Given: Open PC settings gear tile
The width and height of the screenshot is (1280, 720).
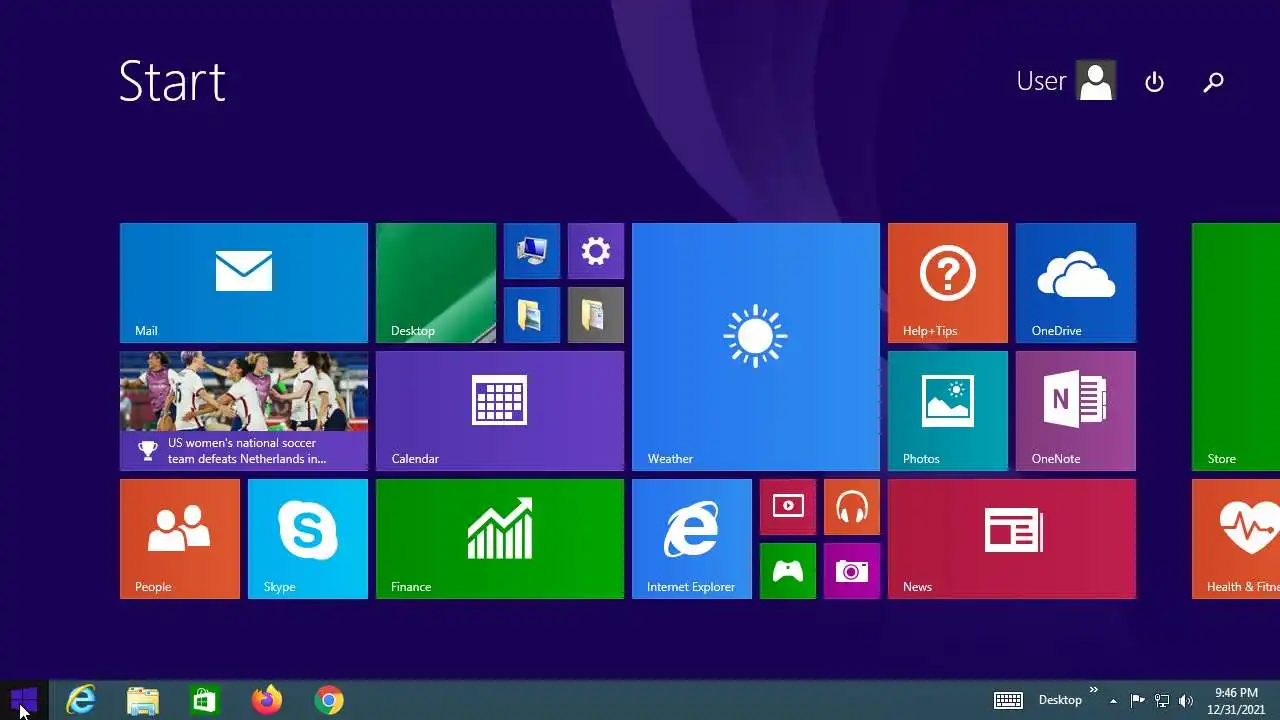Looking at the screenshot, I should click(x=596, y=251).
